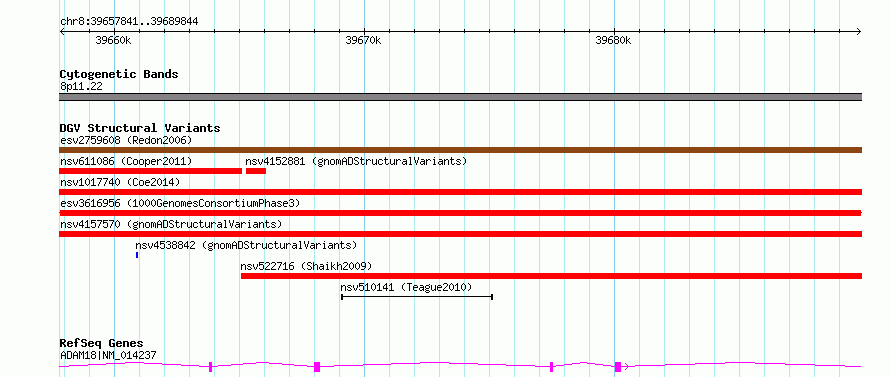Click the esv2759608 brown variant bar
The height and width of the screenshot is (377, 890).
460,150
